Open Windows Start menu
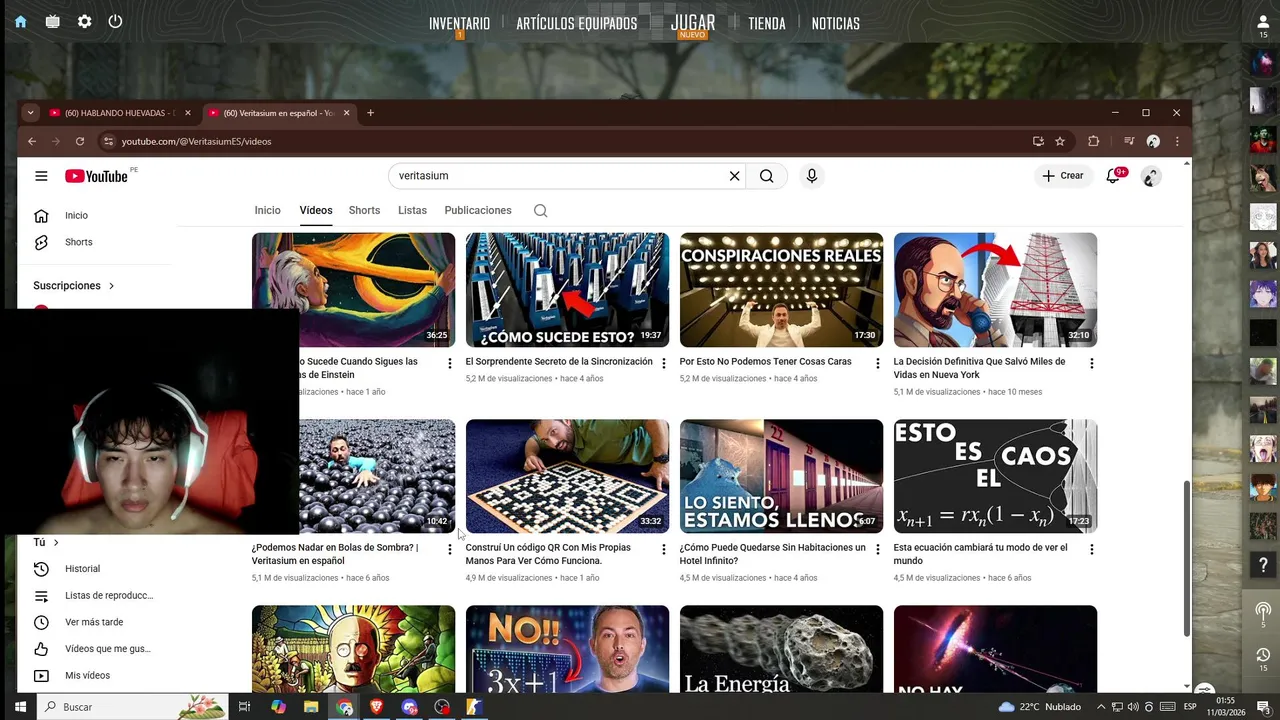Image resolution: width=1280 pixels, height=720 pixels. (x=19, y=707)
